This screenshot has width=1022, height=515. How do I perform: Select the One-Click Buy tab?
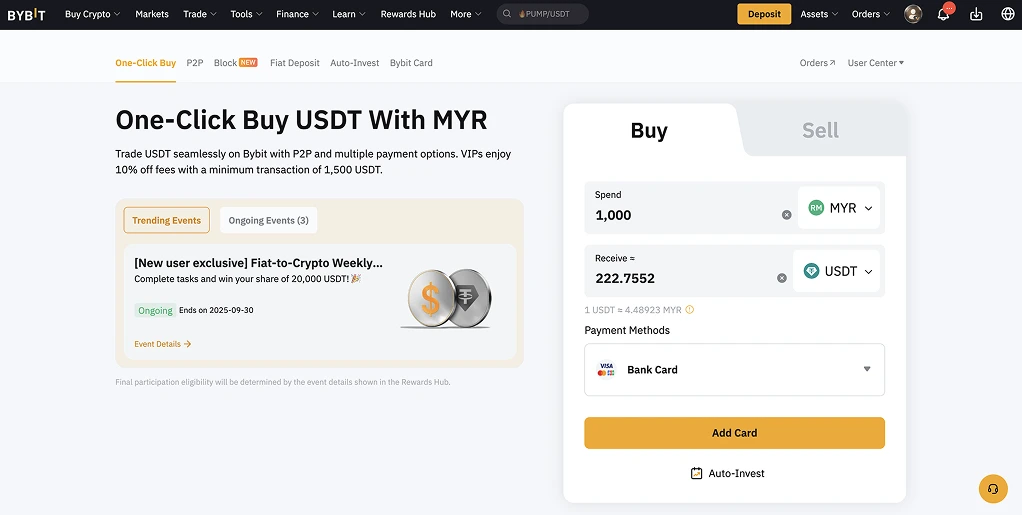pyautogui.click(x=145, y=63)
